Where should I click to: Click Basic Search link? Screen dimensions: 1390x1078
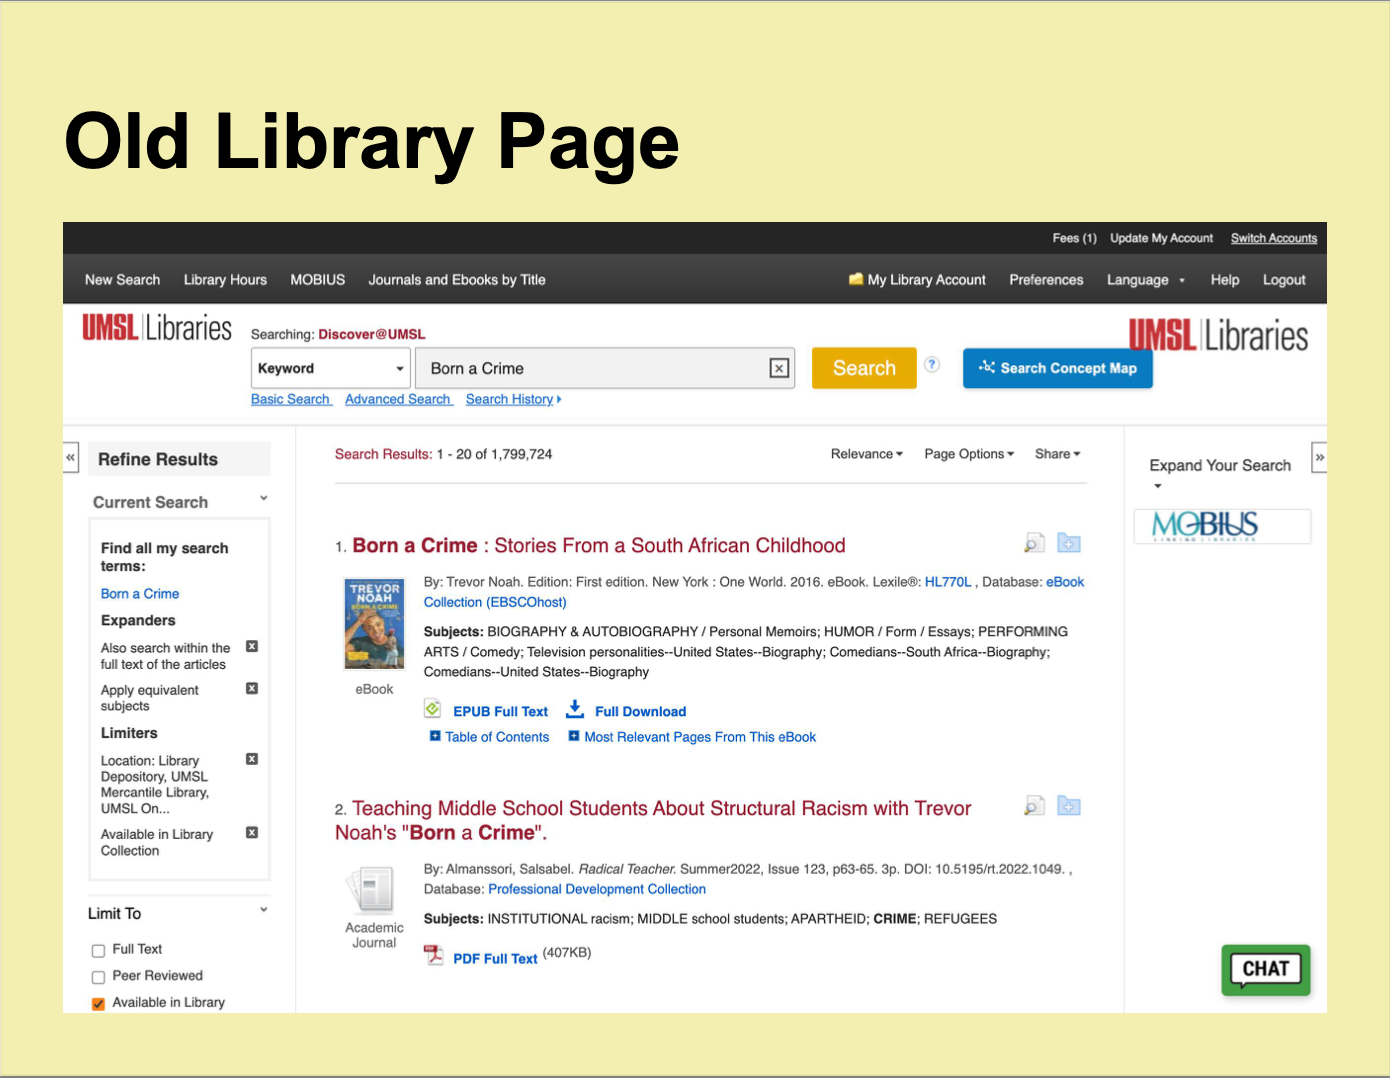click(290, 399)
